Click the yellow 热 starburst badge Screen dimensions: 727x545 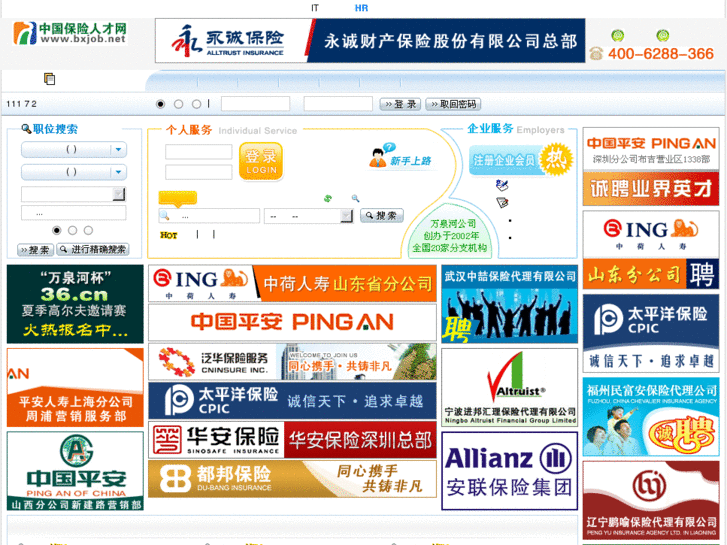pyautogui.click(x=555, y=160)
